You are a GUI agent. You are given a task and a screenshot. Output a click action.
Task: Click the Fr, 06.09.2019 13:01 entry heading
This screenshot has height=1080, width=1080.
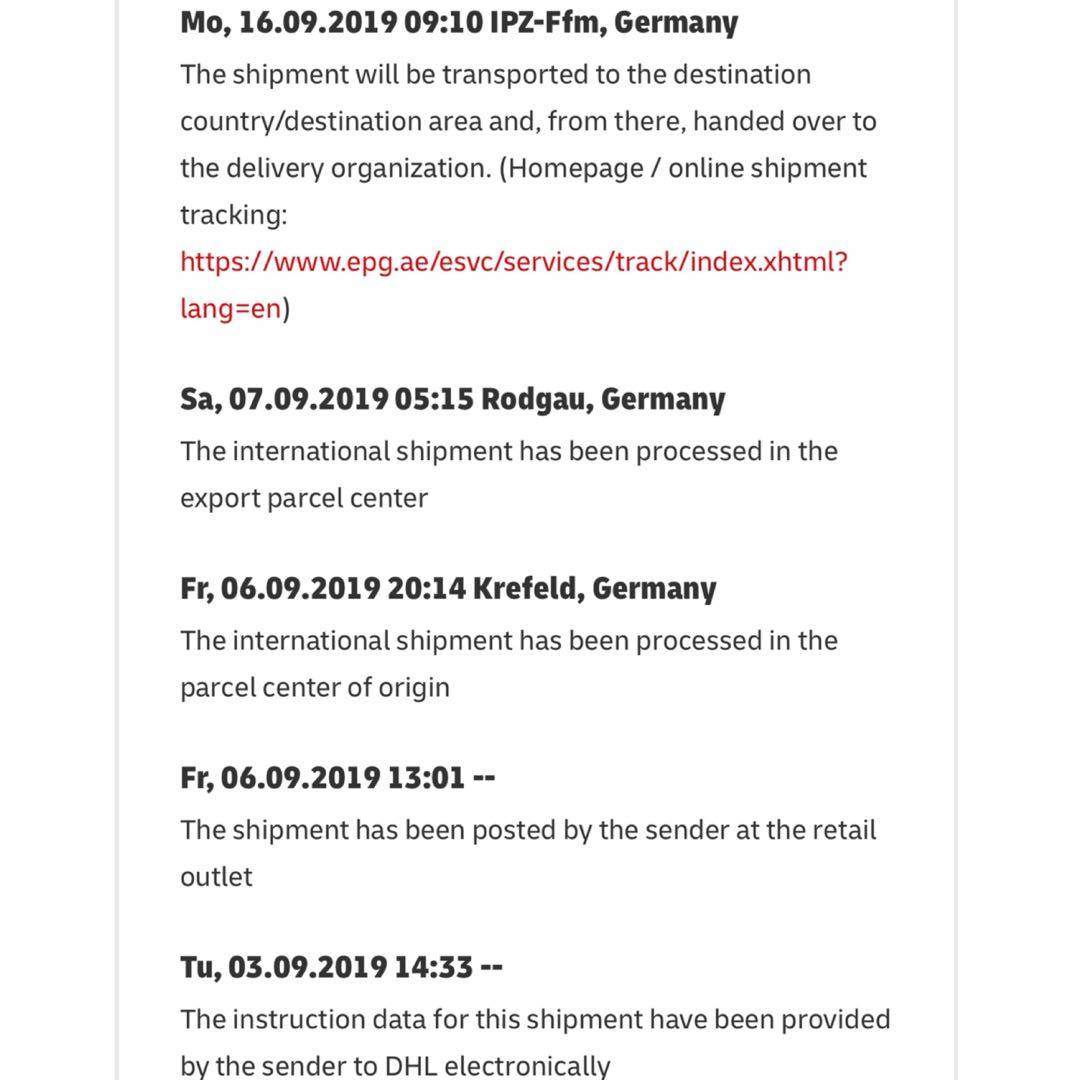337,777
